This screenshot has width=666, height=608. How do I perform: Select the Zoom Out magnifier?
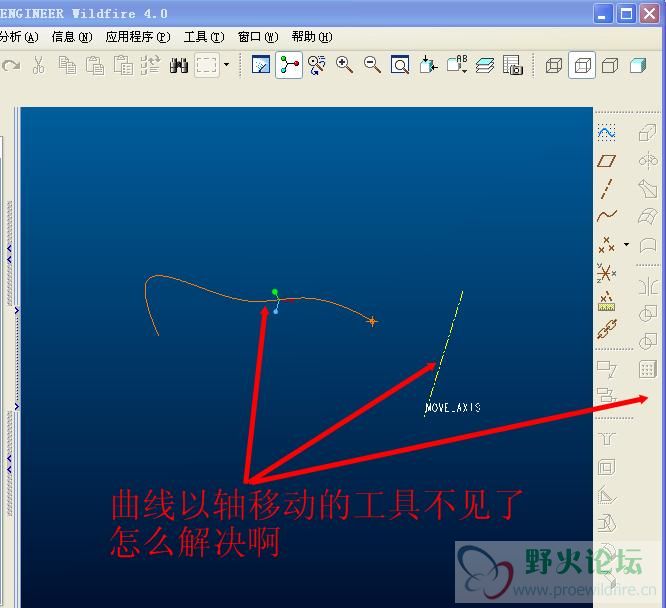coord(373,65)
